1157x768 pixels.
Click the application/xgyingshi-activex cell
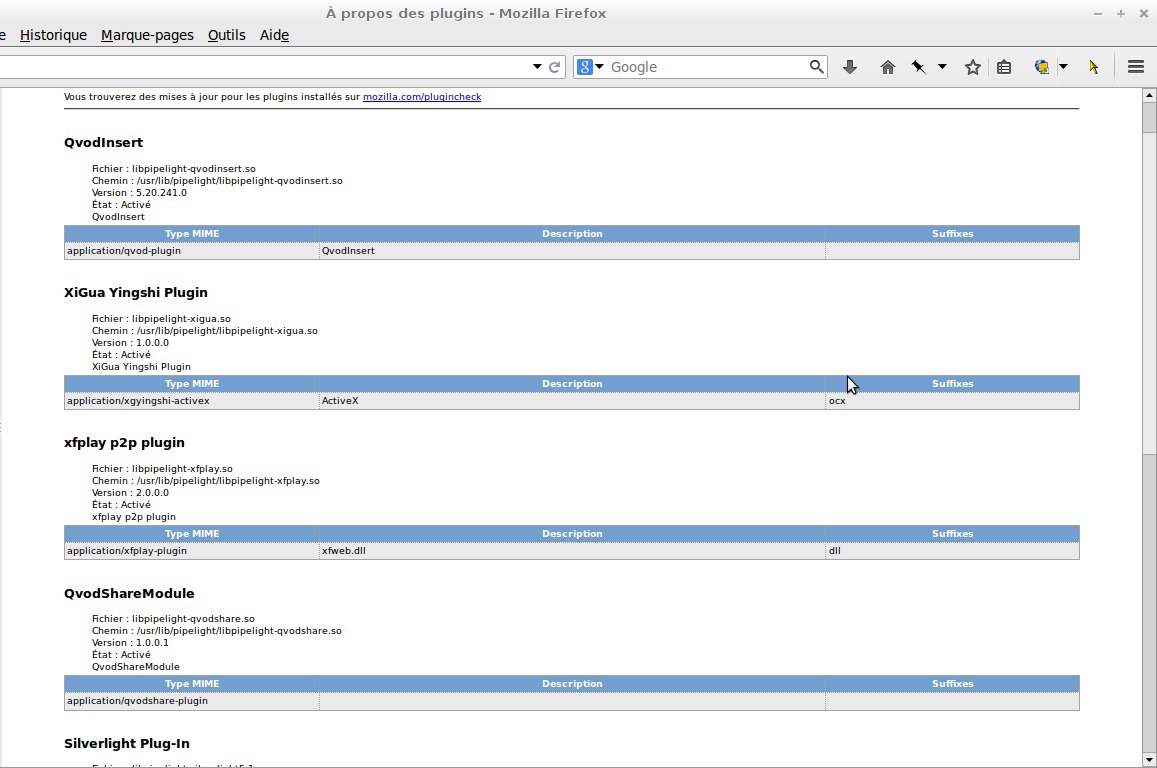(192, 401)
